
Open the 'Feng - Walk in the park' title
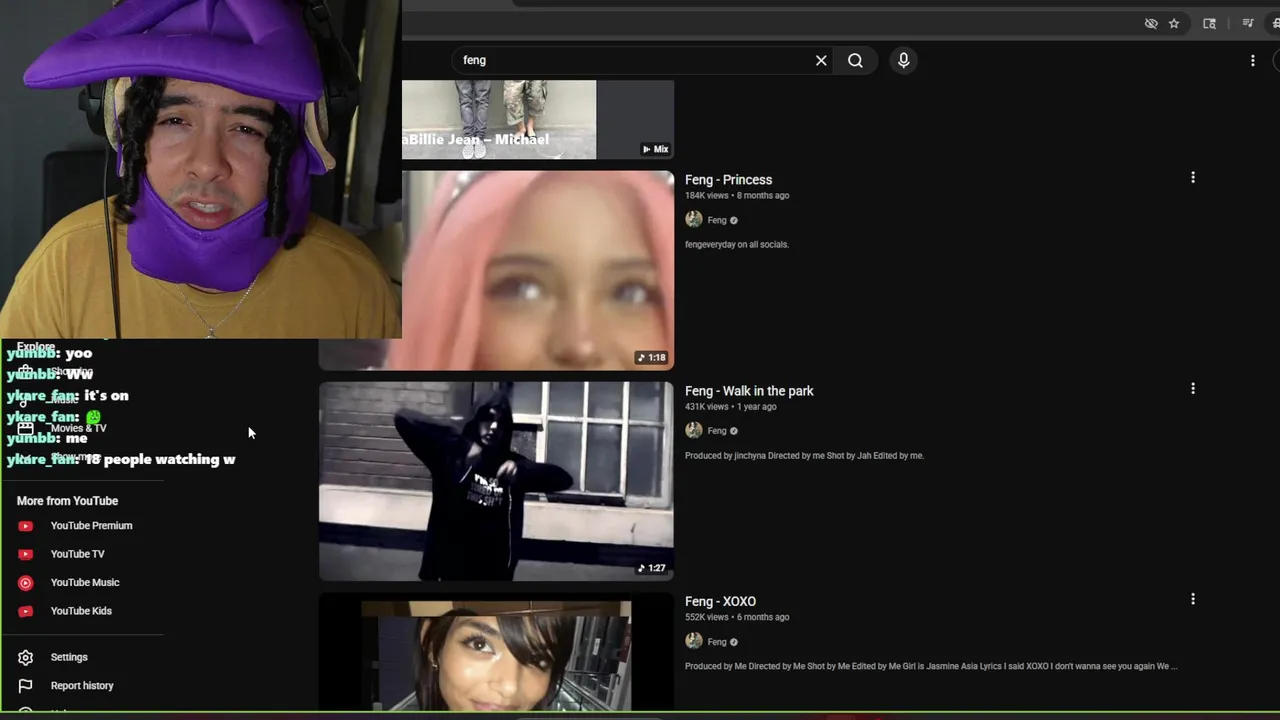(x=749, y=391)
